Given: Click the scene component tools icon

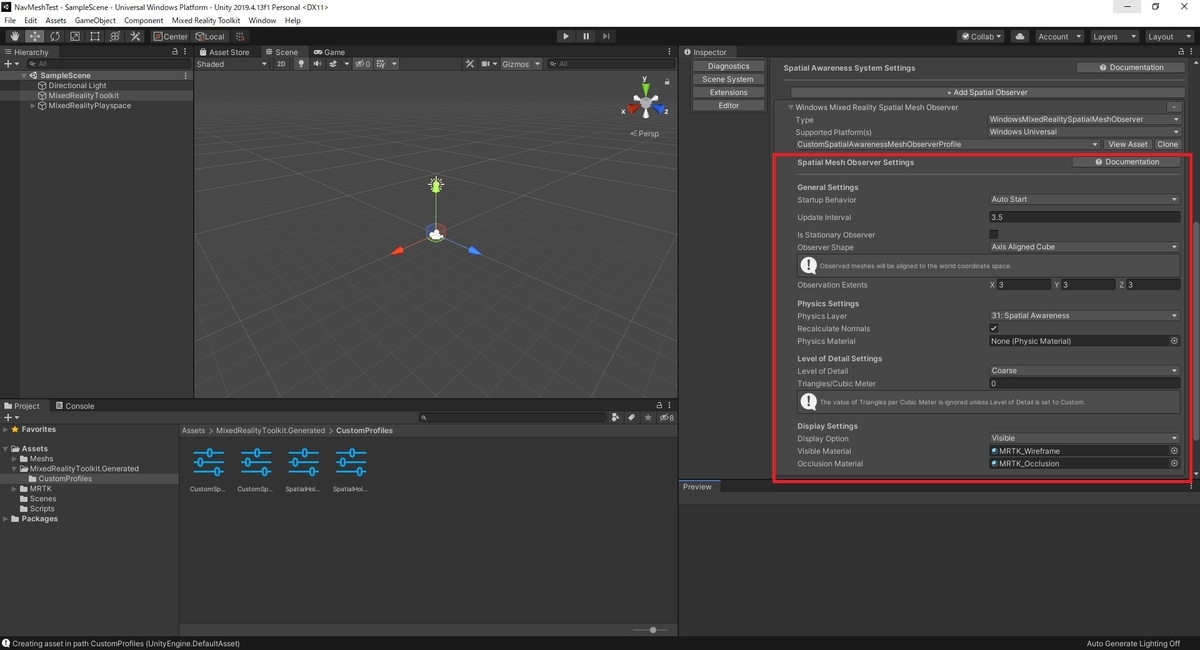Looking at the screenshot, I should point(469,64).
